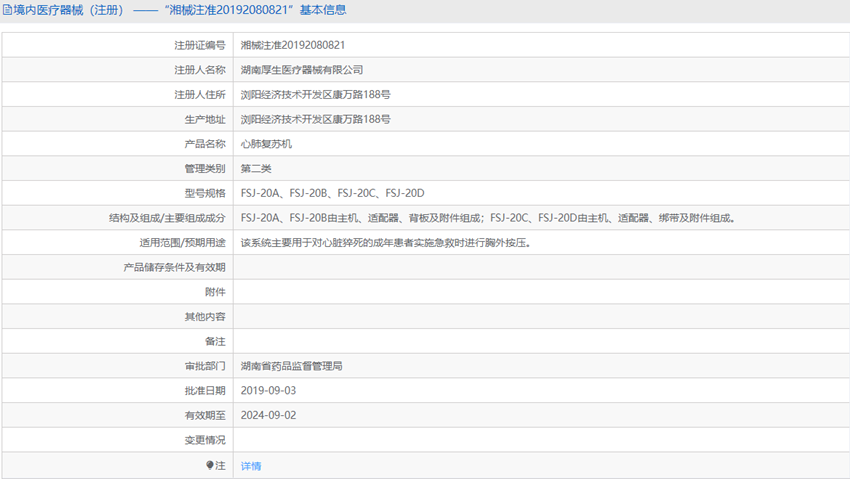
Task: Select the value 第二类
Action: coord(256,169)
